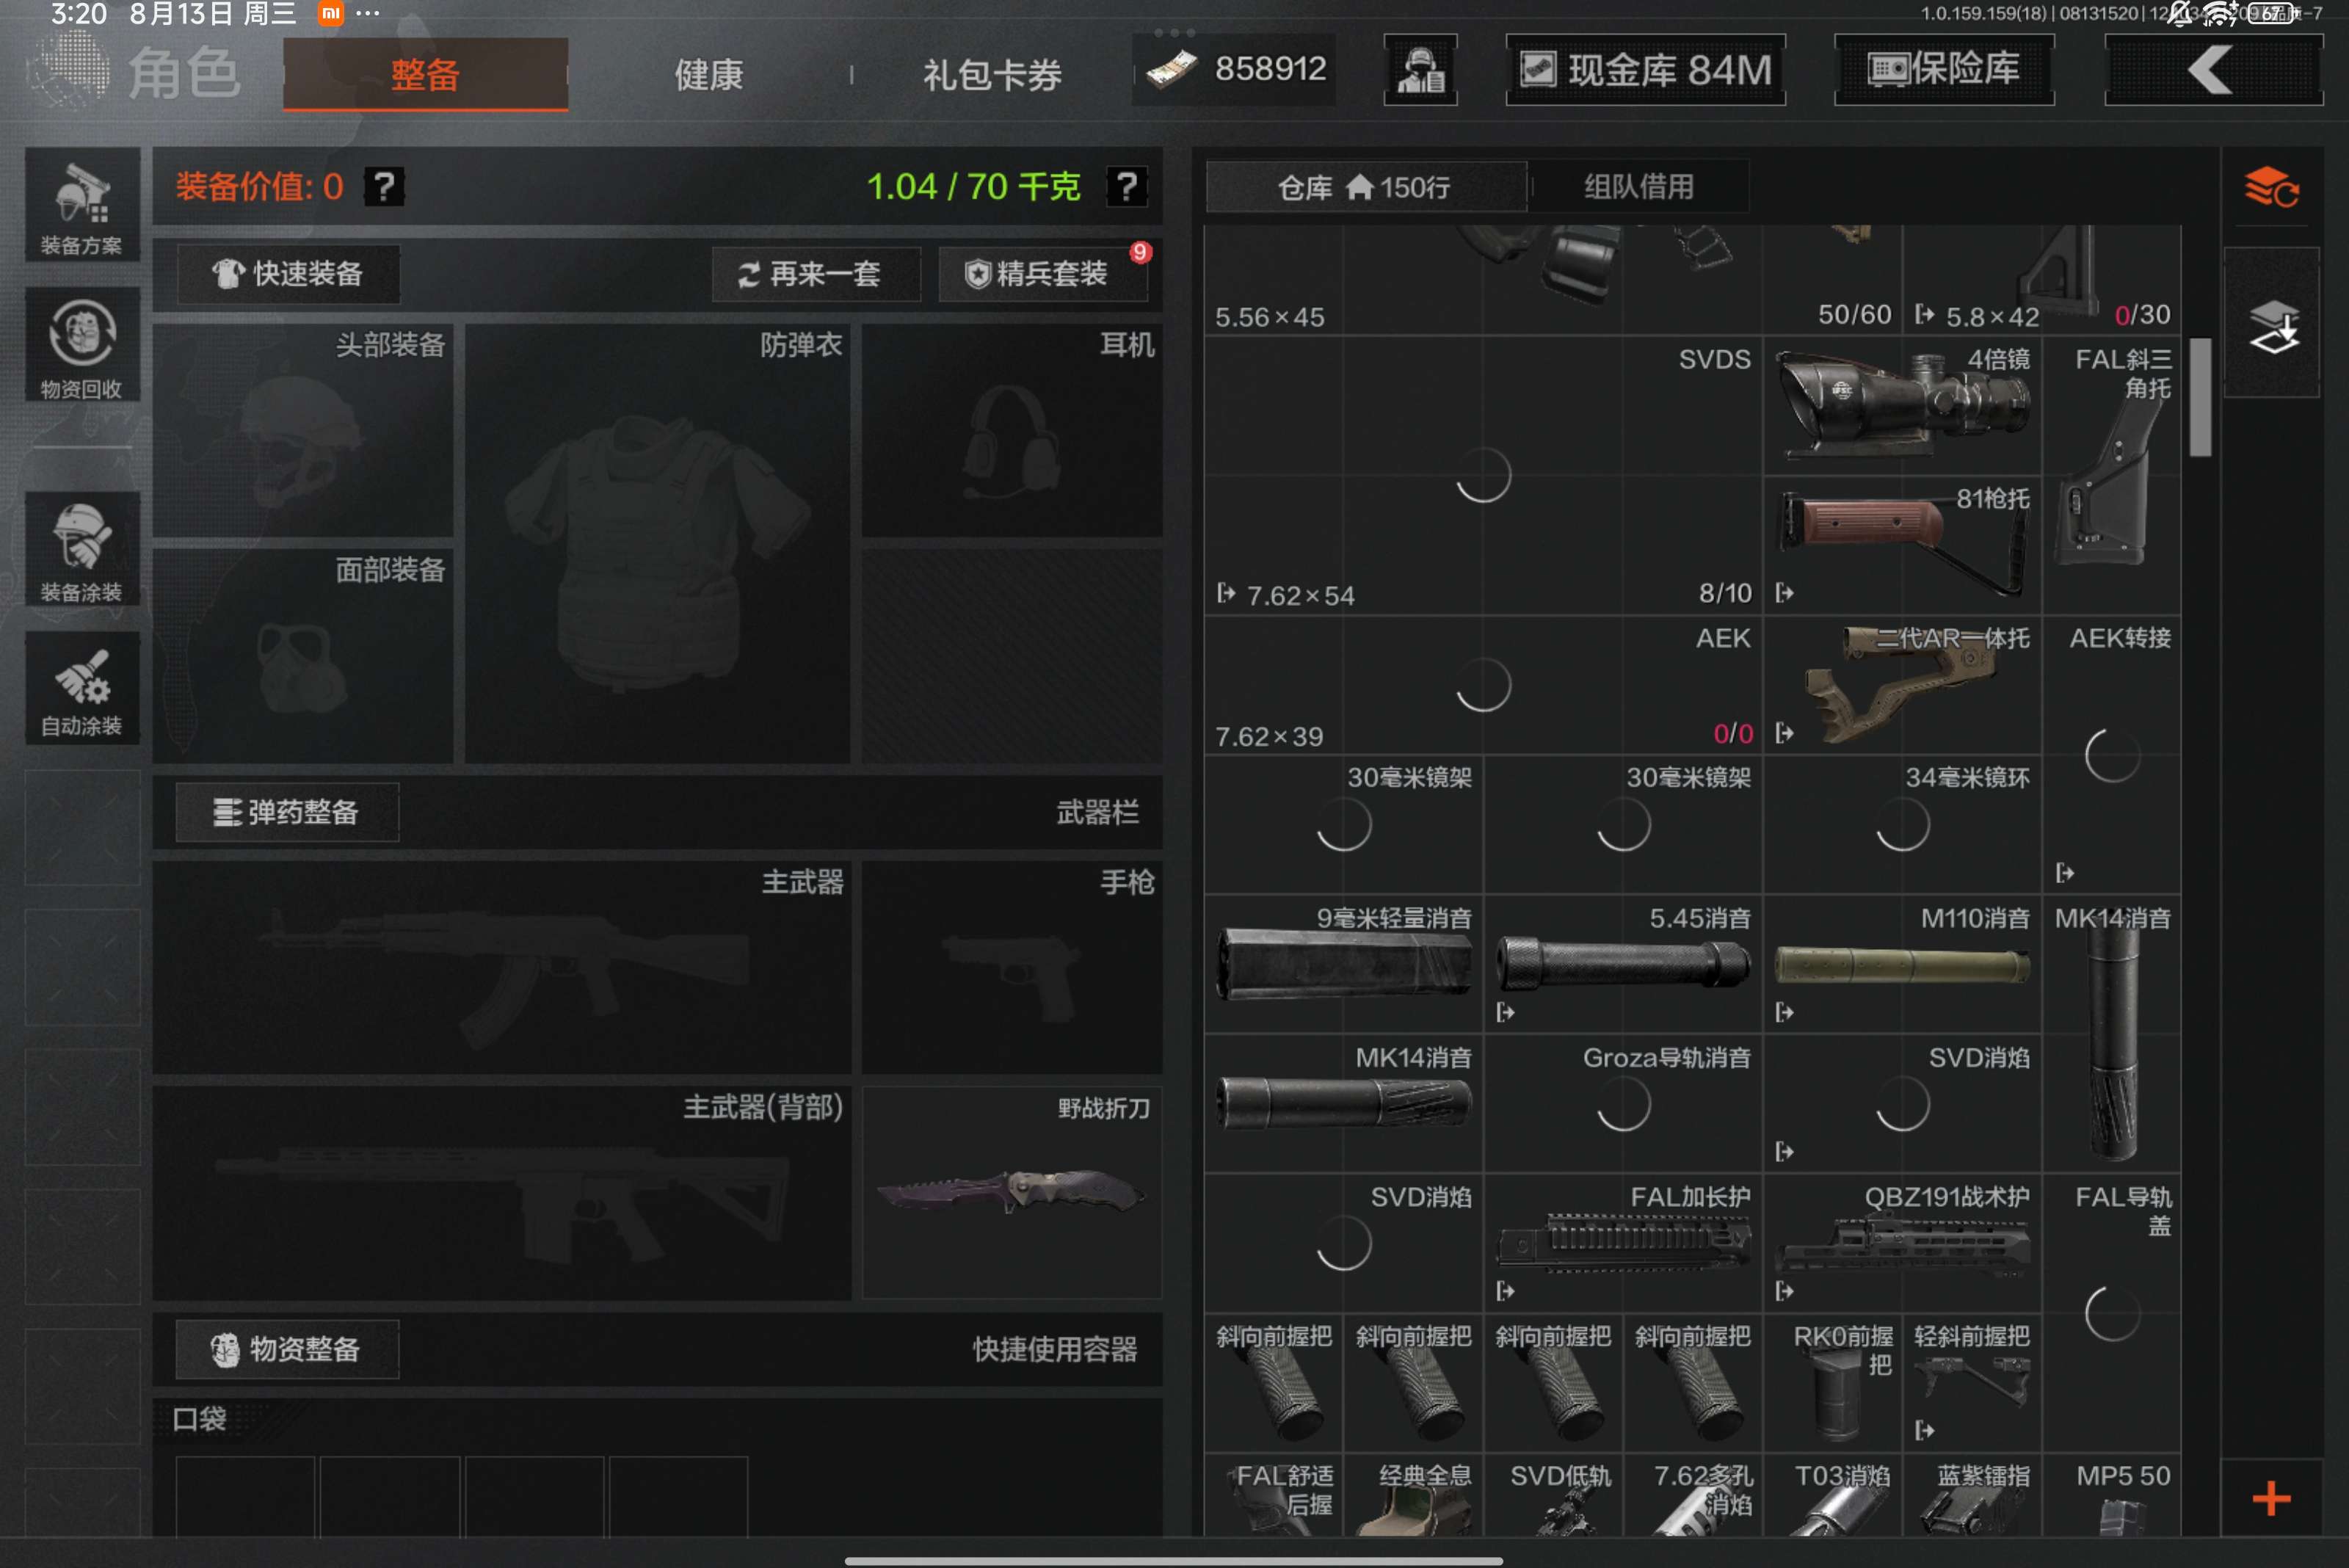Switch to the 整备 tab
This screenshot has width=2349, height=1568.
[x=426, y=74]
